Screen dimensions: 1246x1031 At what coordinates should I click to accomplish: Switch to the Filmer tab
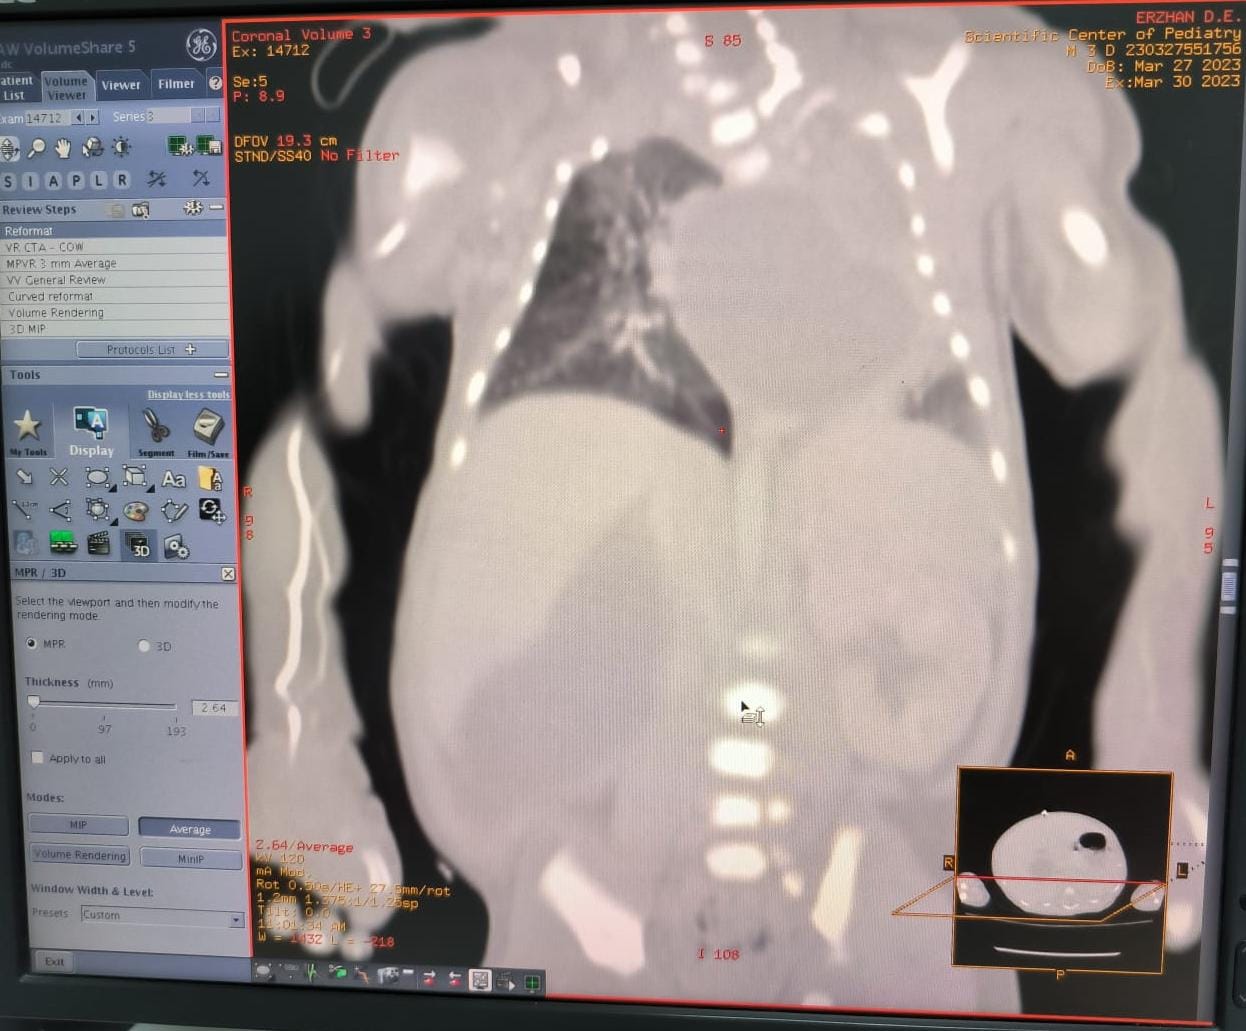pyautogui.click(x=176, y=85)
